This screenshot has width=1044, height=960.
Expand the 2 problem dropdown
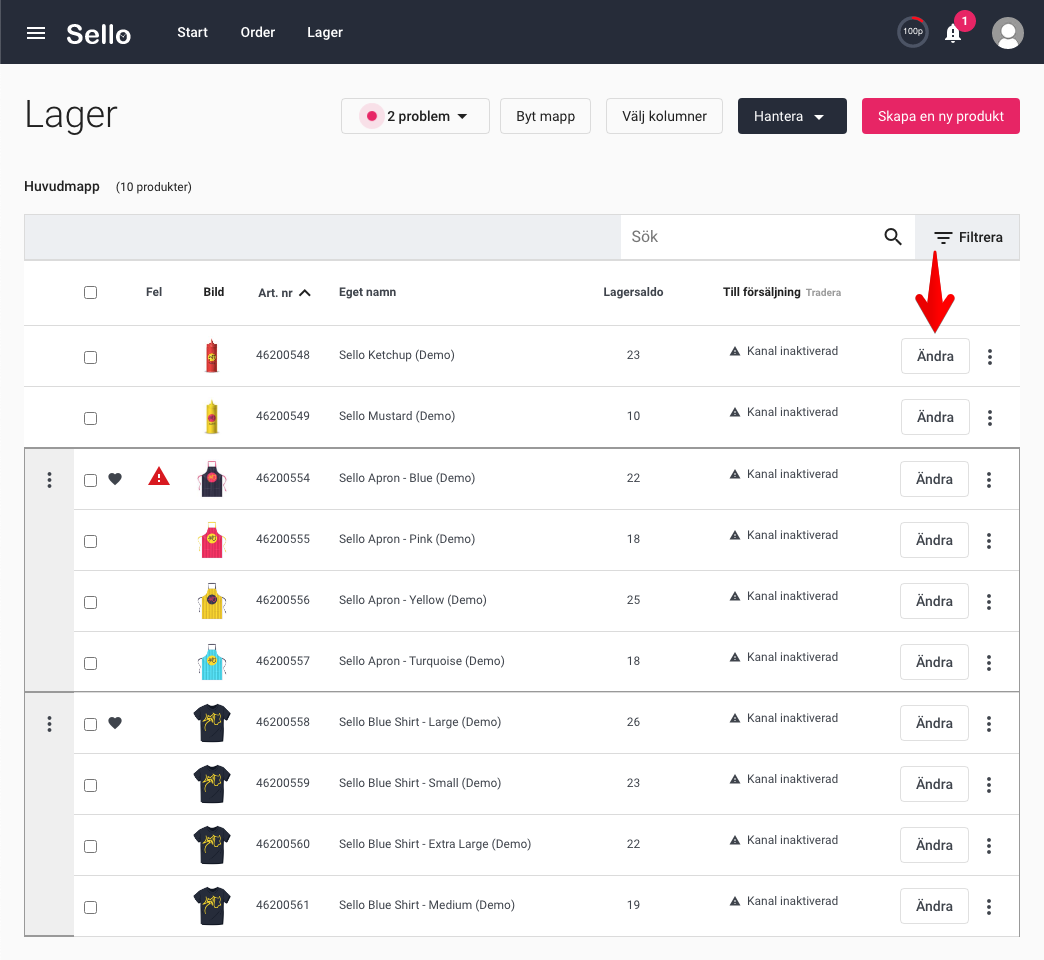click(x=415, y=116)
